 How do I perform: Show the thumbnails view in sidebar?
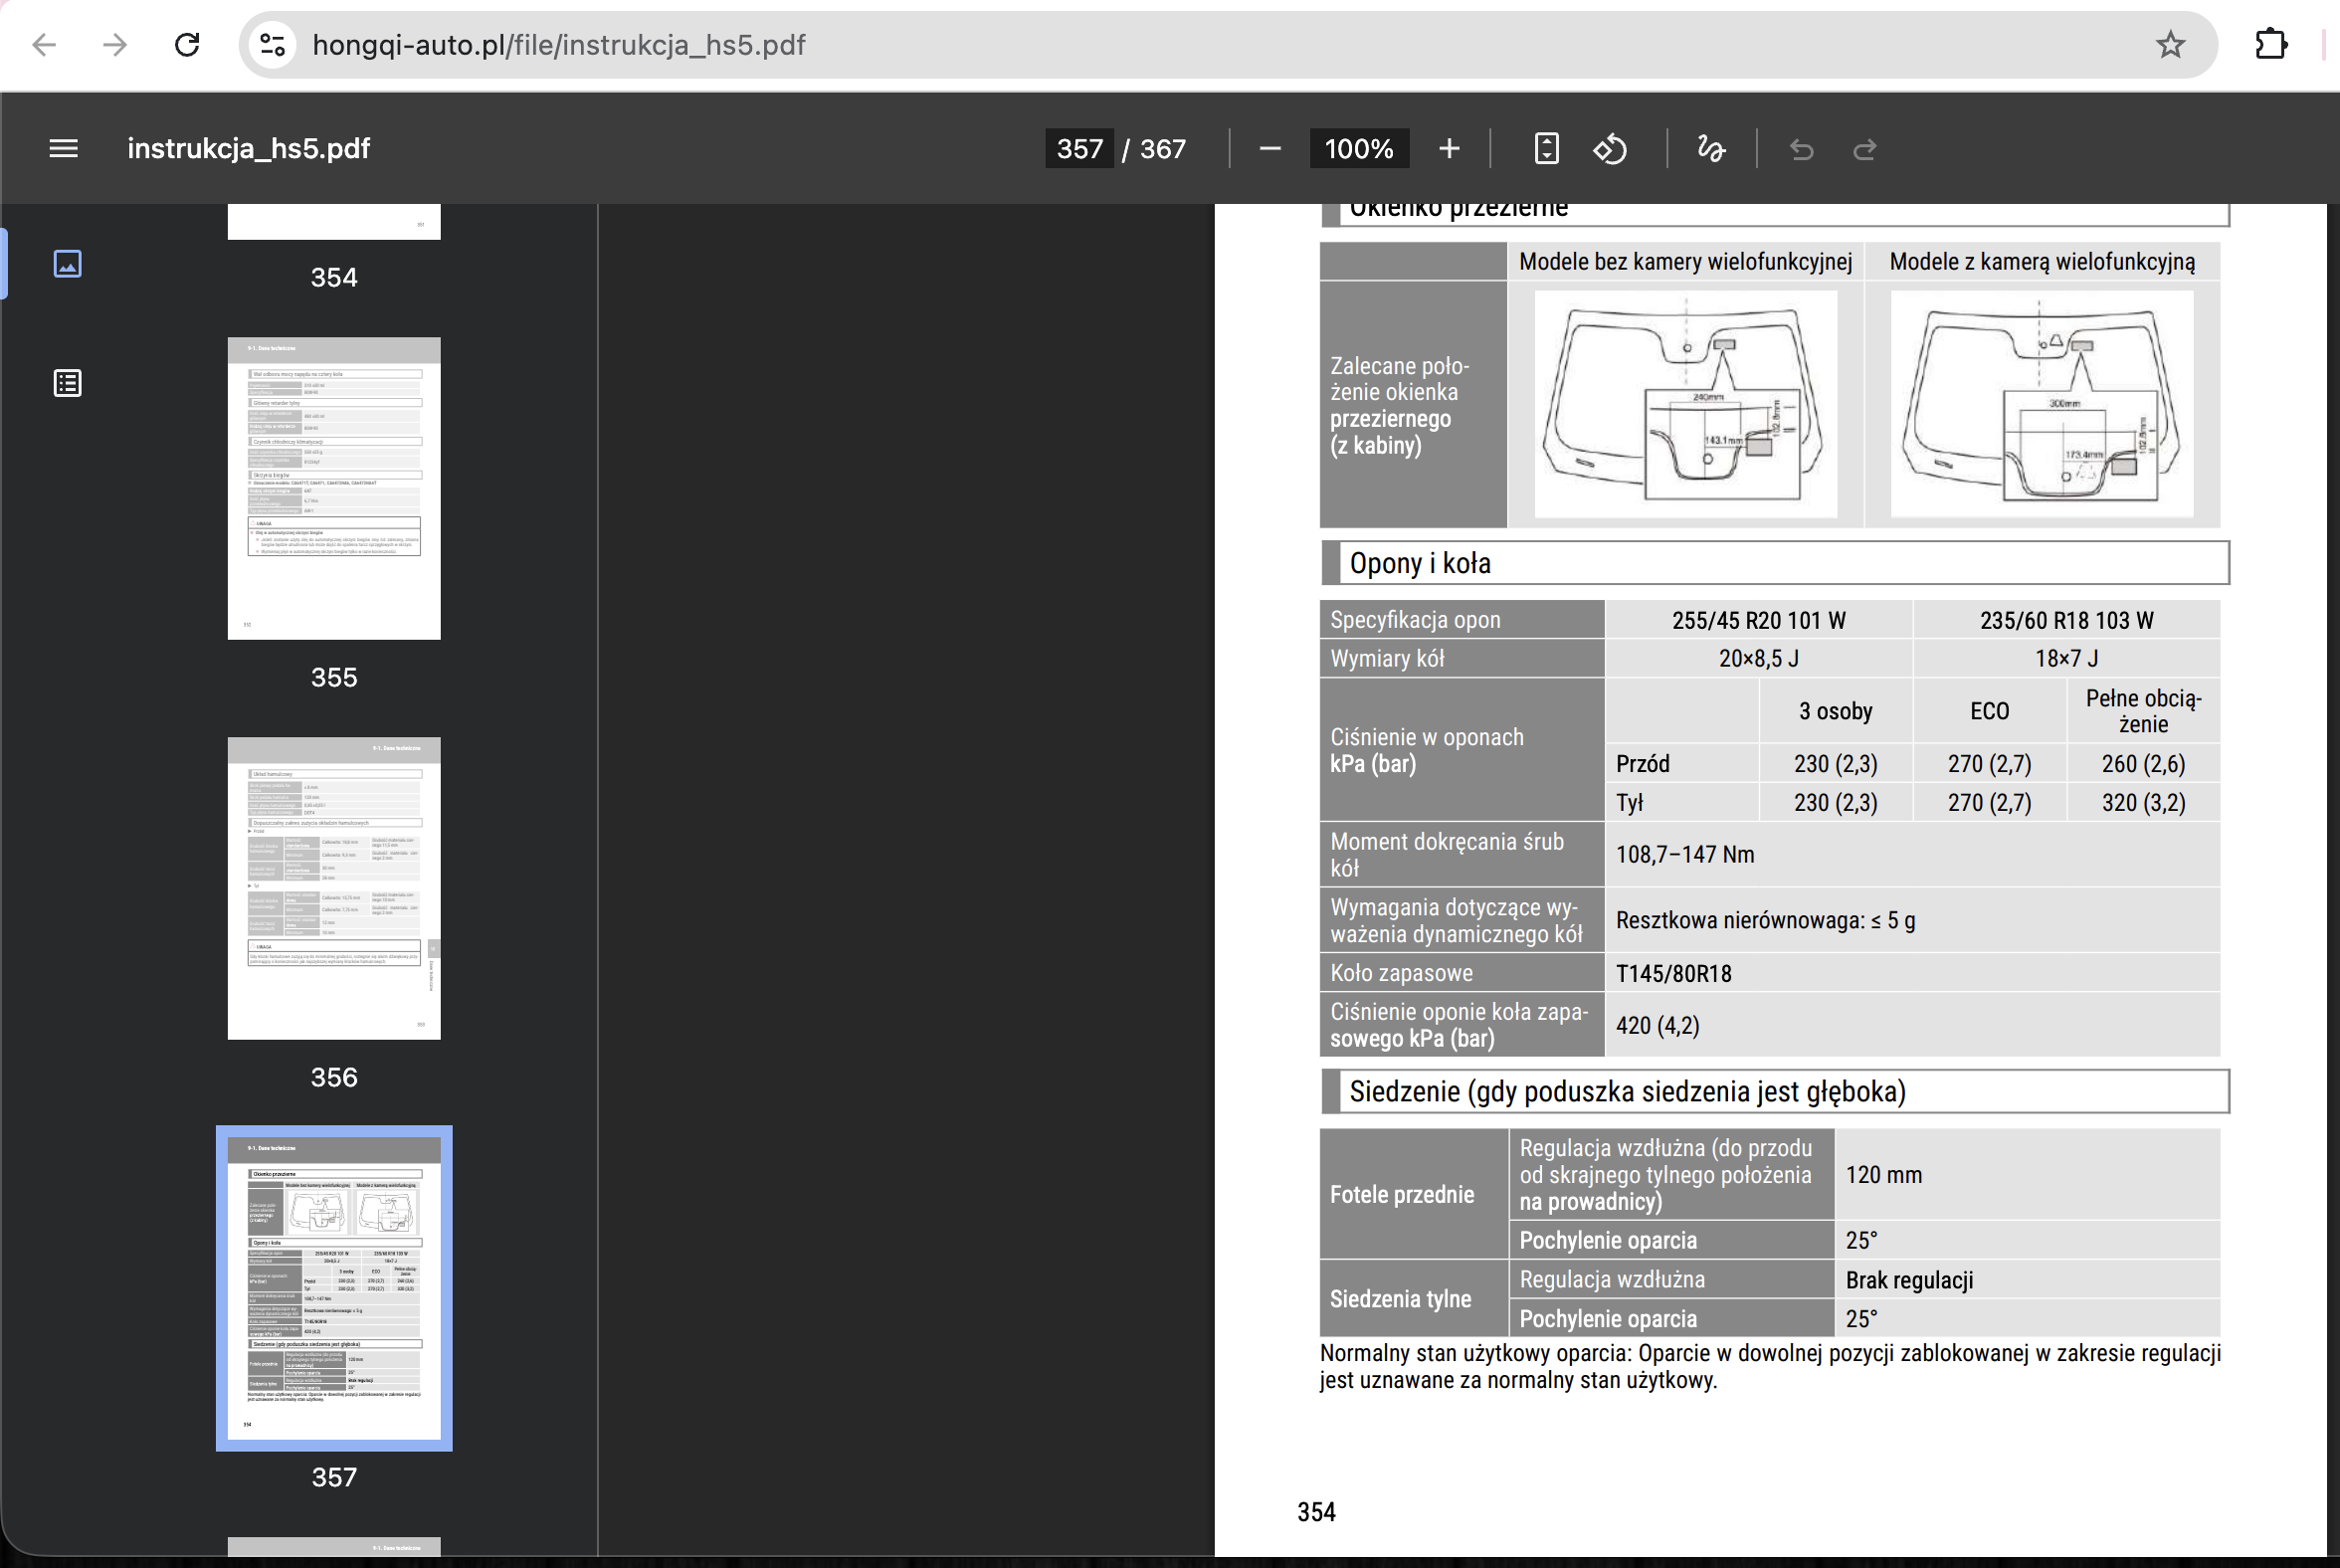point(67,264)
